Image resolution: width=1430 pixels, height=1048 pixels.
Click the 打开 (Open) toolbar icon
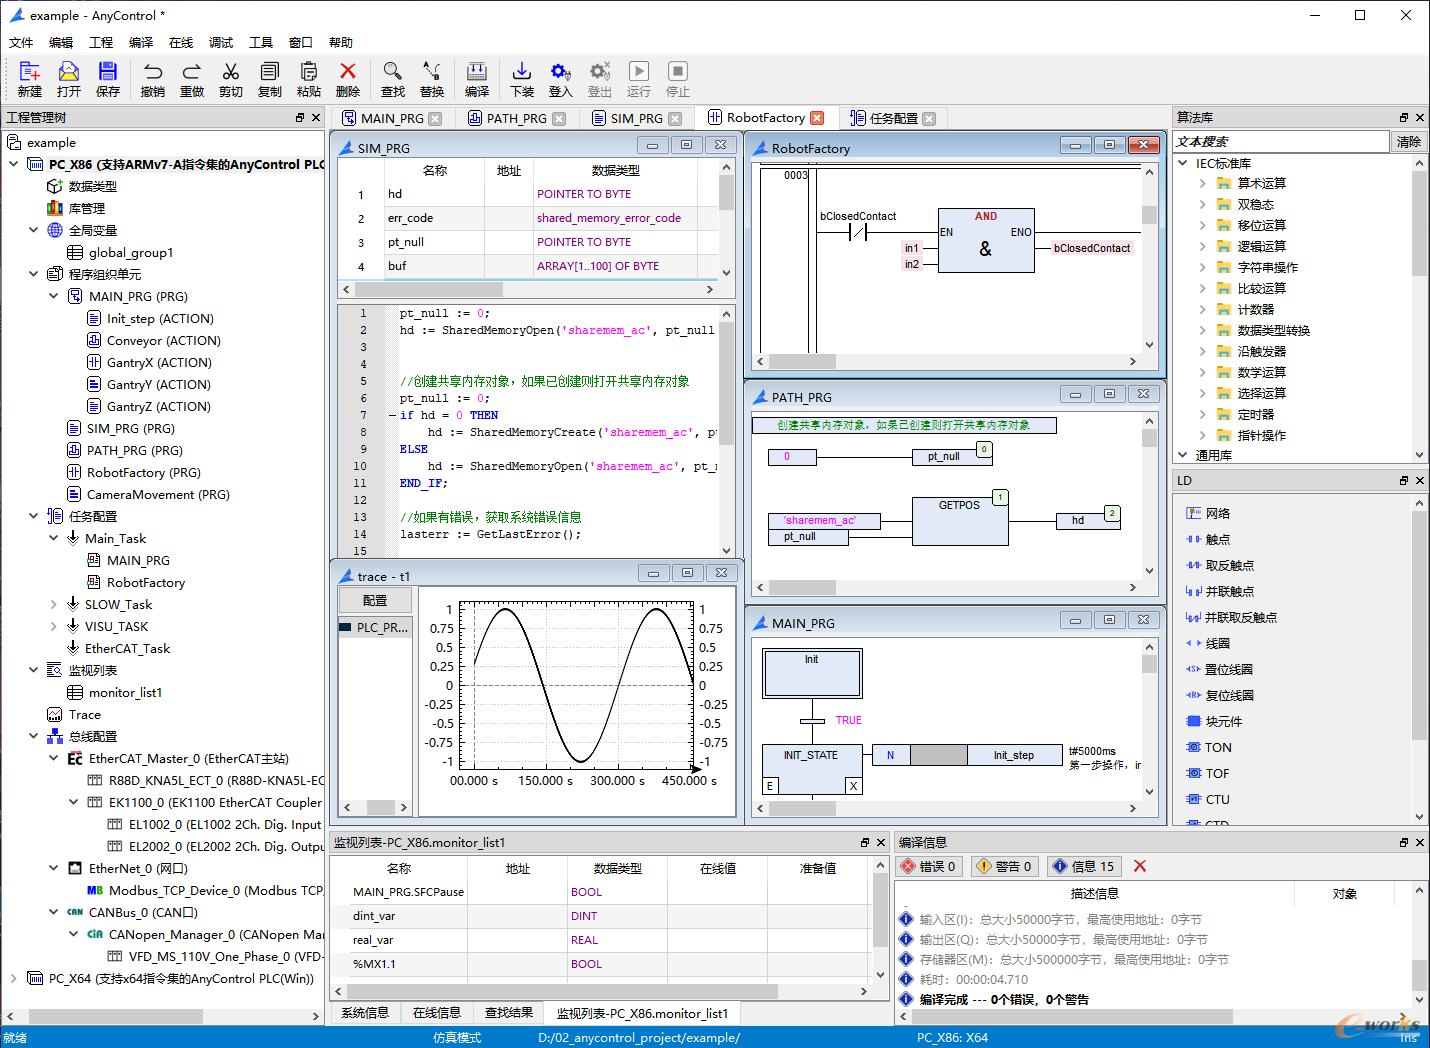69,72
